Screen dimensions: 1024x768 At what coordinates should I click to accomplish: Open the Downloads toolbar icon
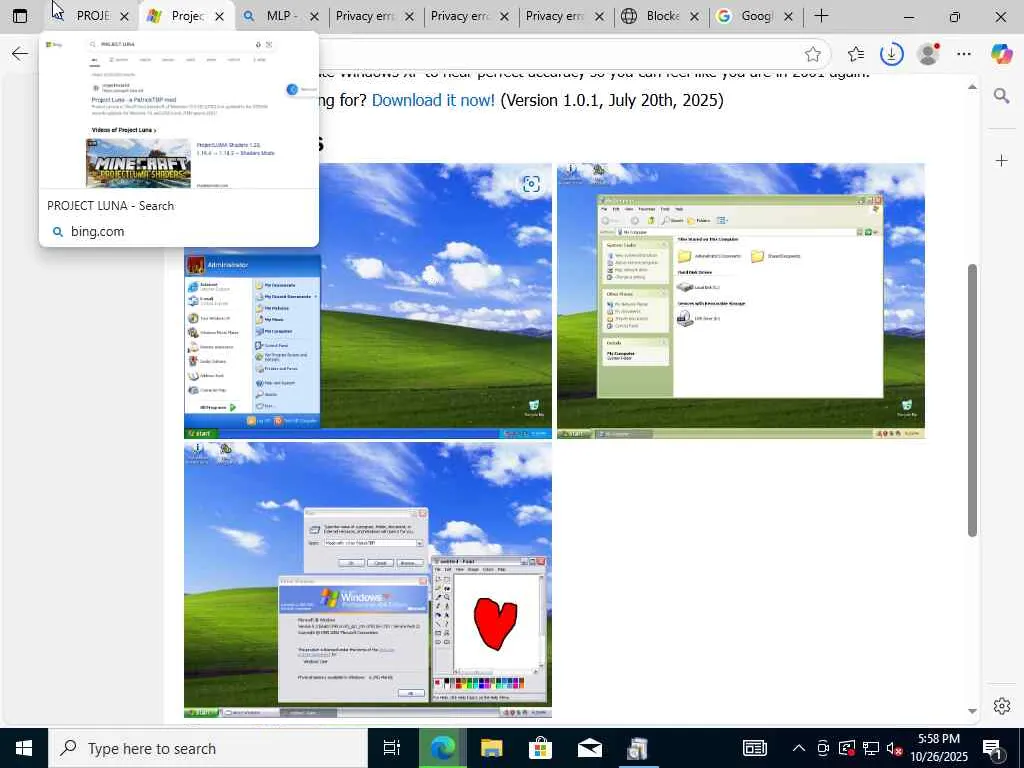tap(891, 54)
